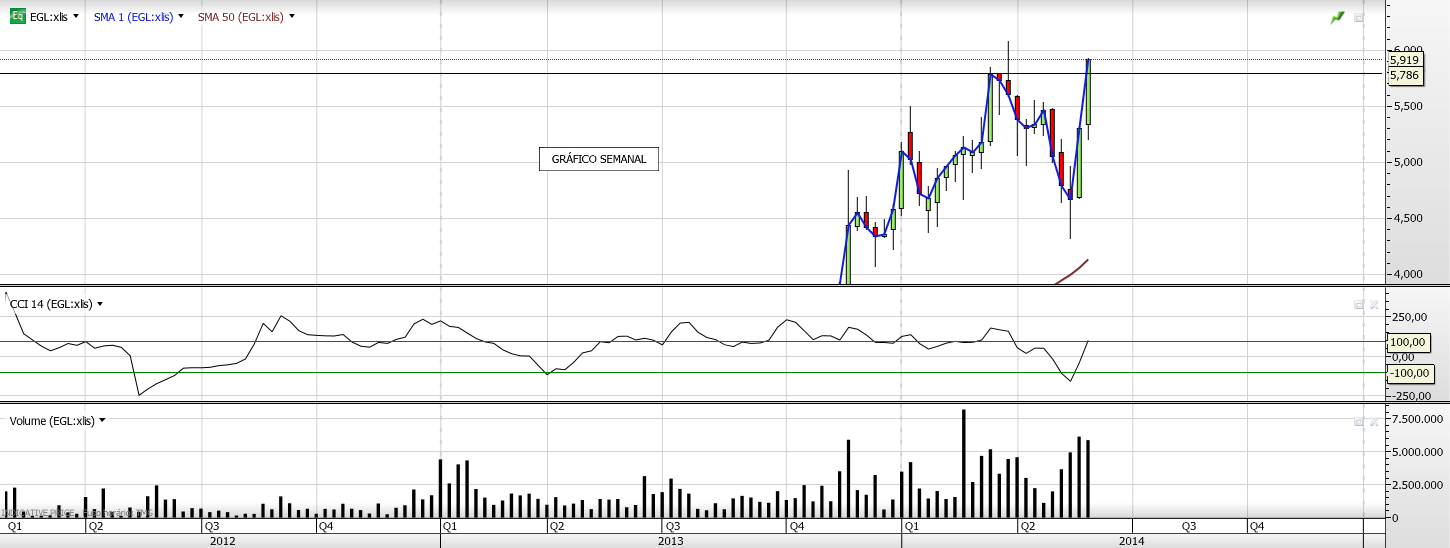Click the 2014 year label on the time axis
This screenshot has height=548, width=1450.
[1132, 540]
